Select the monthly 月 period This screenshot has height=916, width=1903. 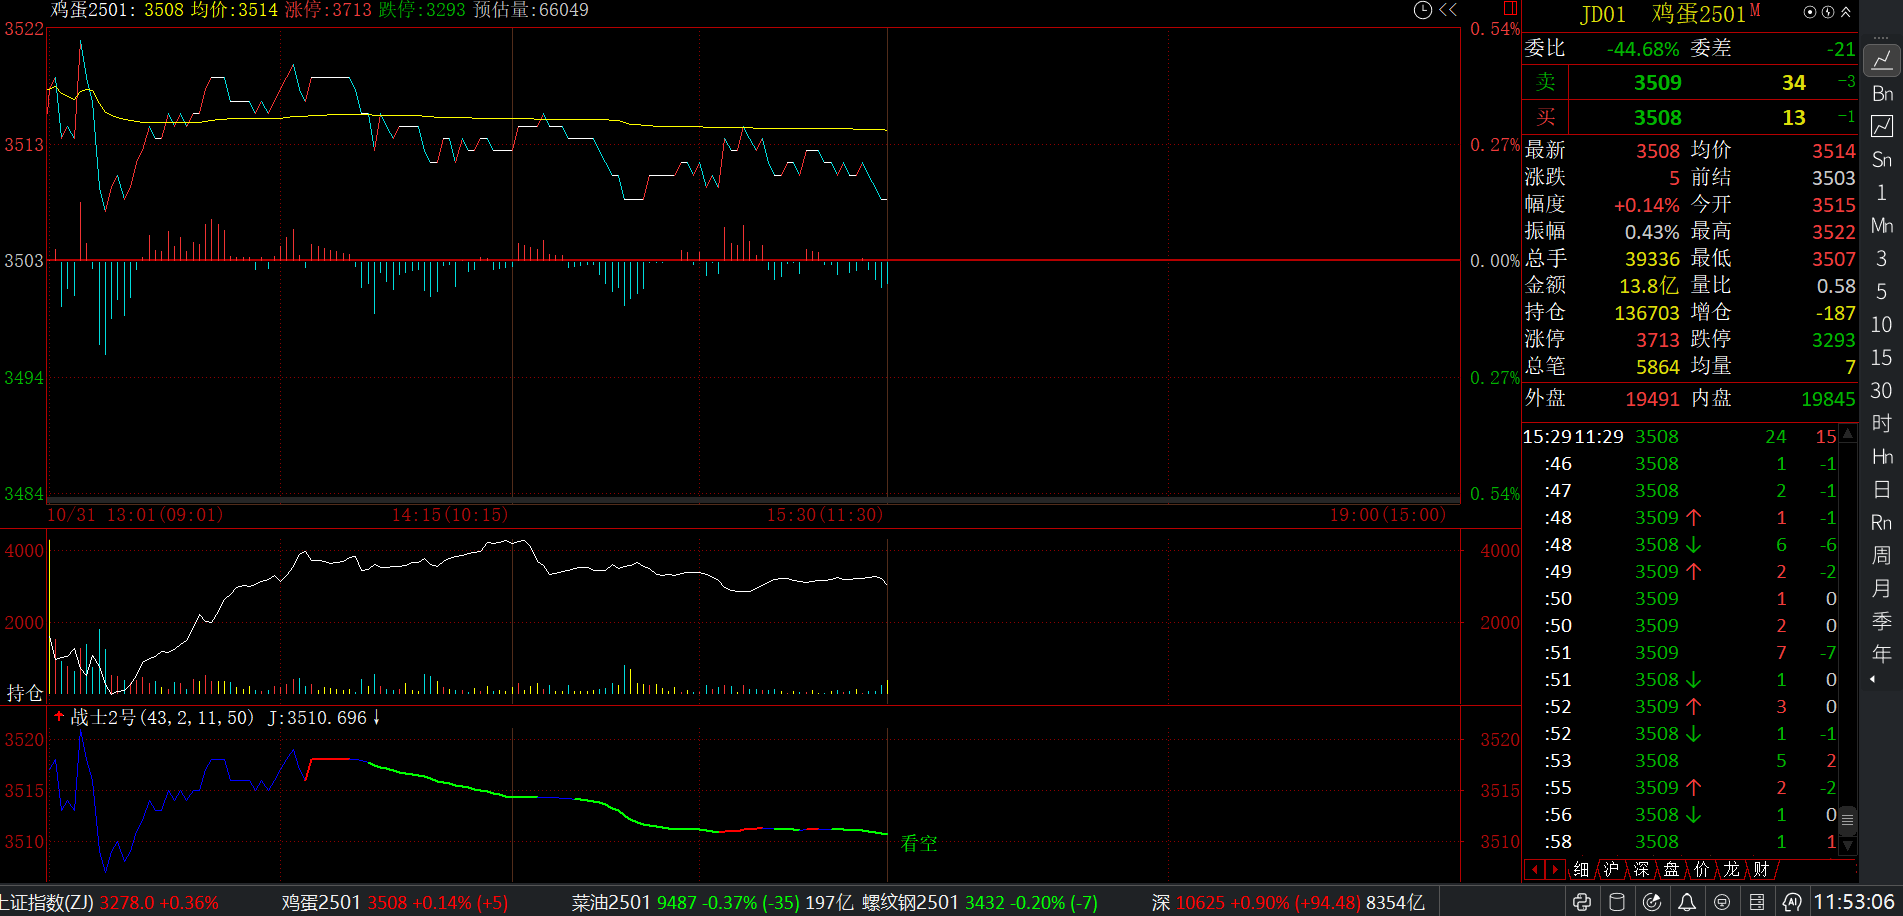[1882, 588]
